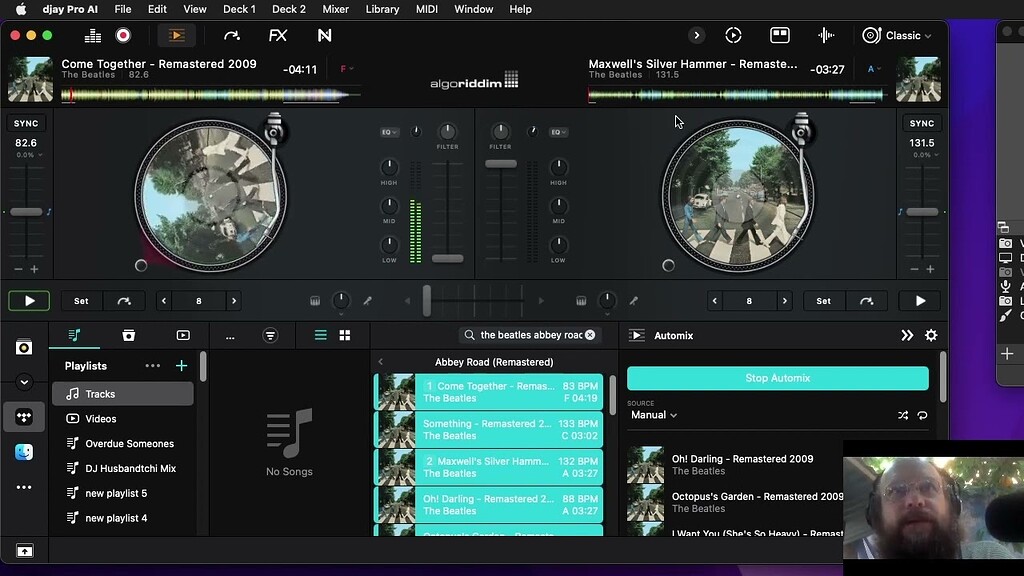
Task: Start a recording session
Action: click(x=123, y=34)
